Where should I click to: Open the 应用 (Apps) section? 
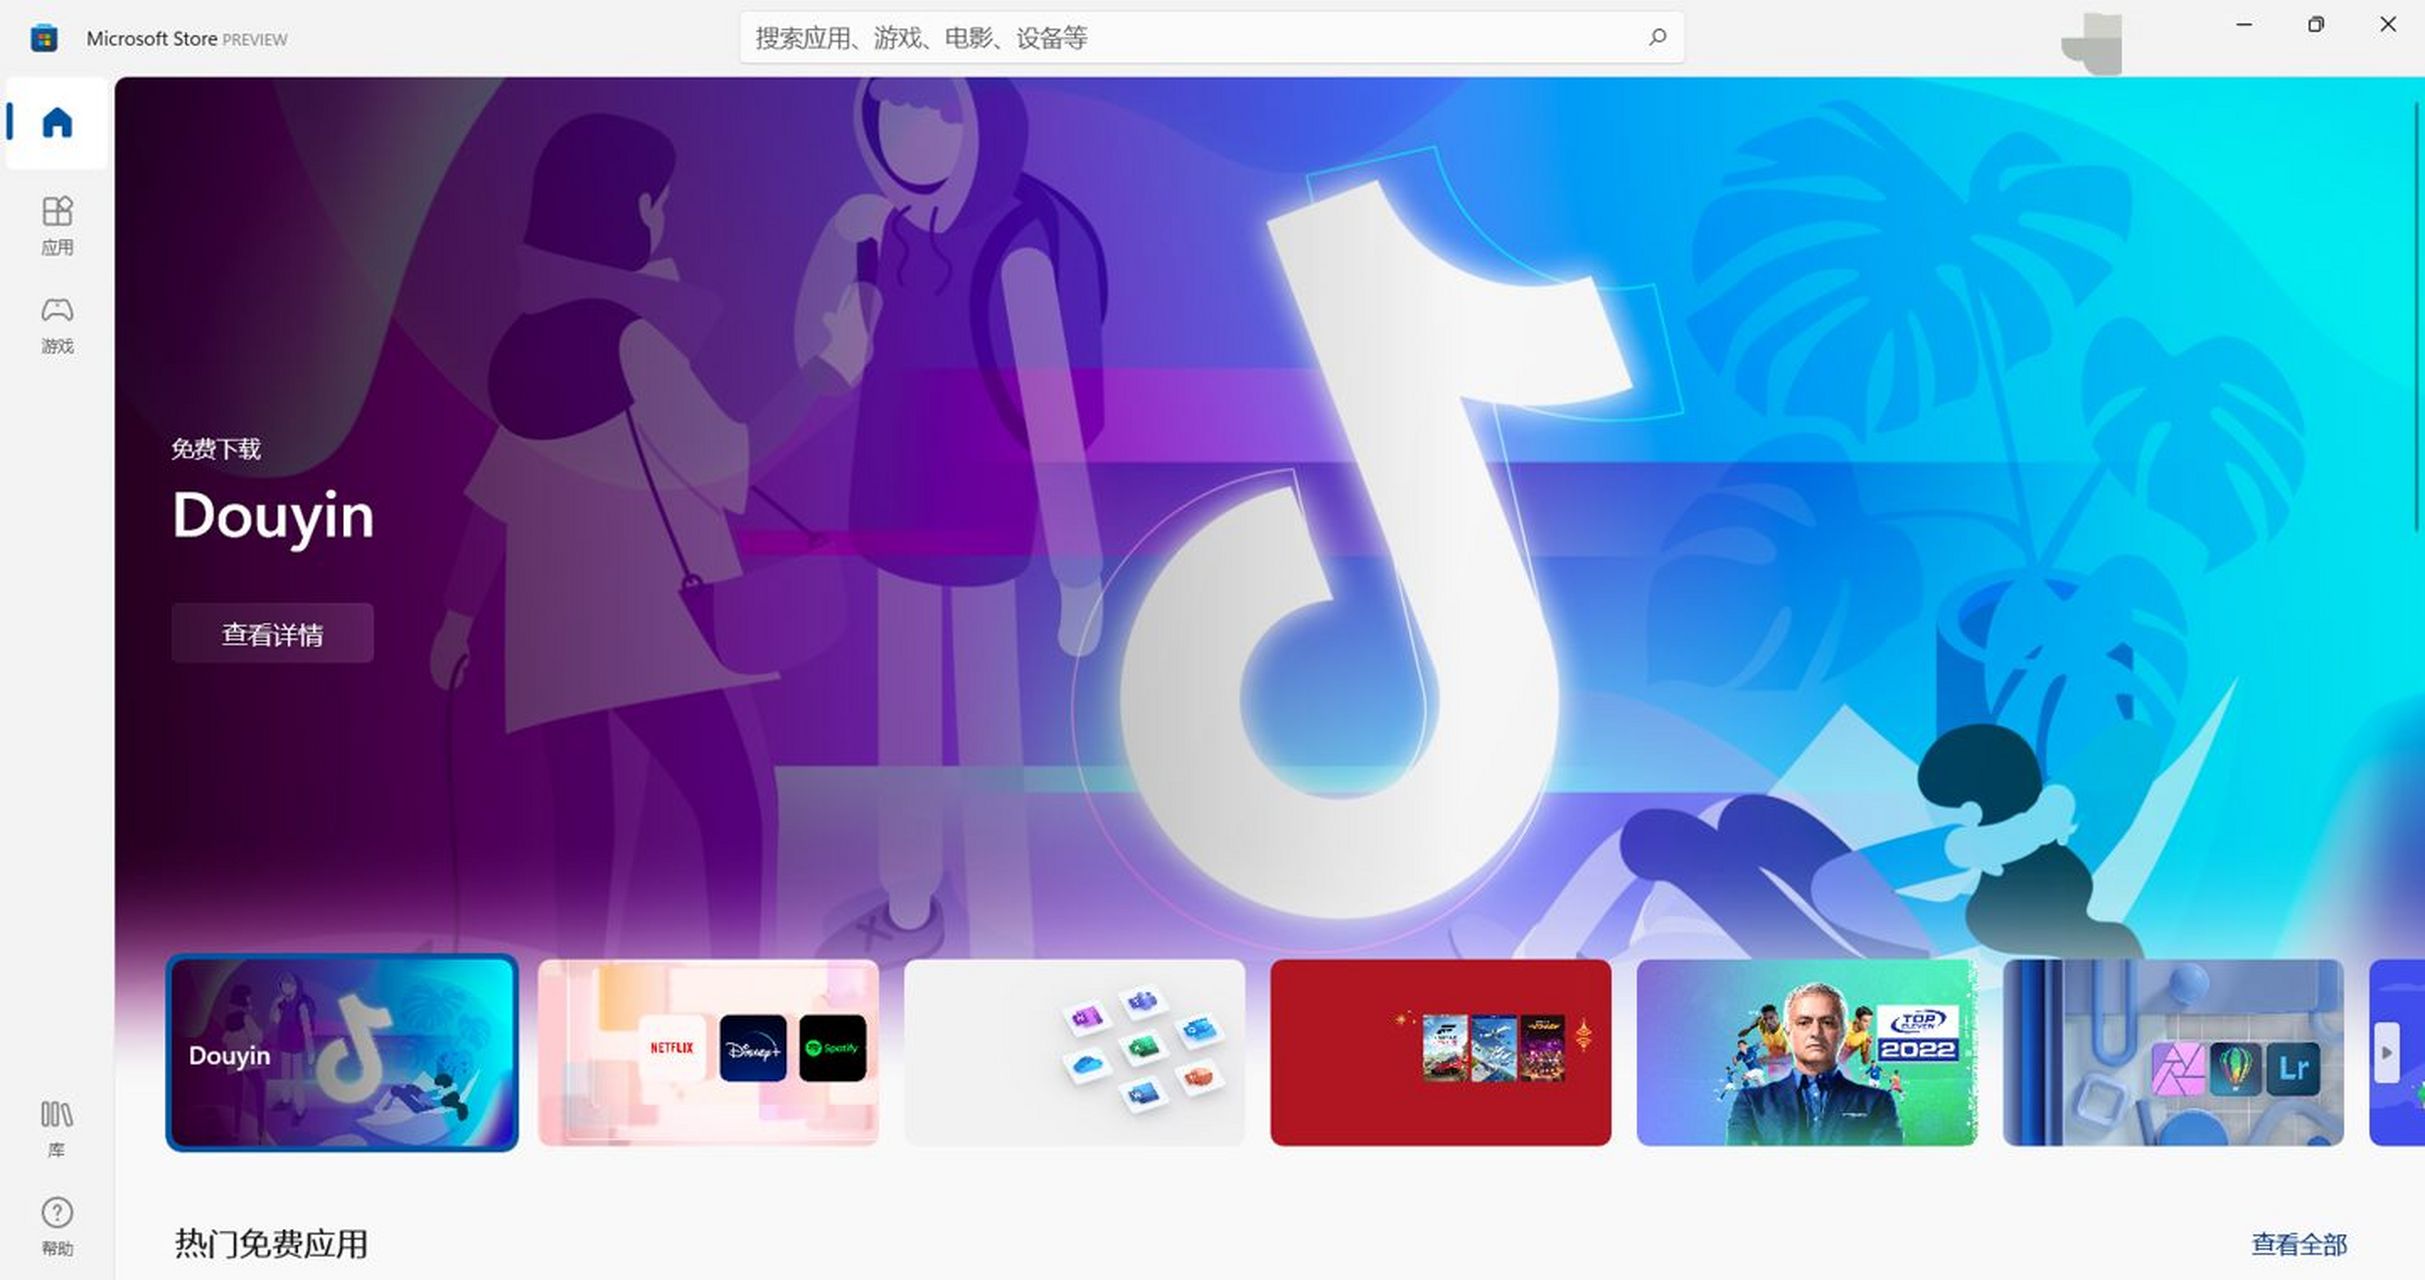[57, 226]
